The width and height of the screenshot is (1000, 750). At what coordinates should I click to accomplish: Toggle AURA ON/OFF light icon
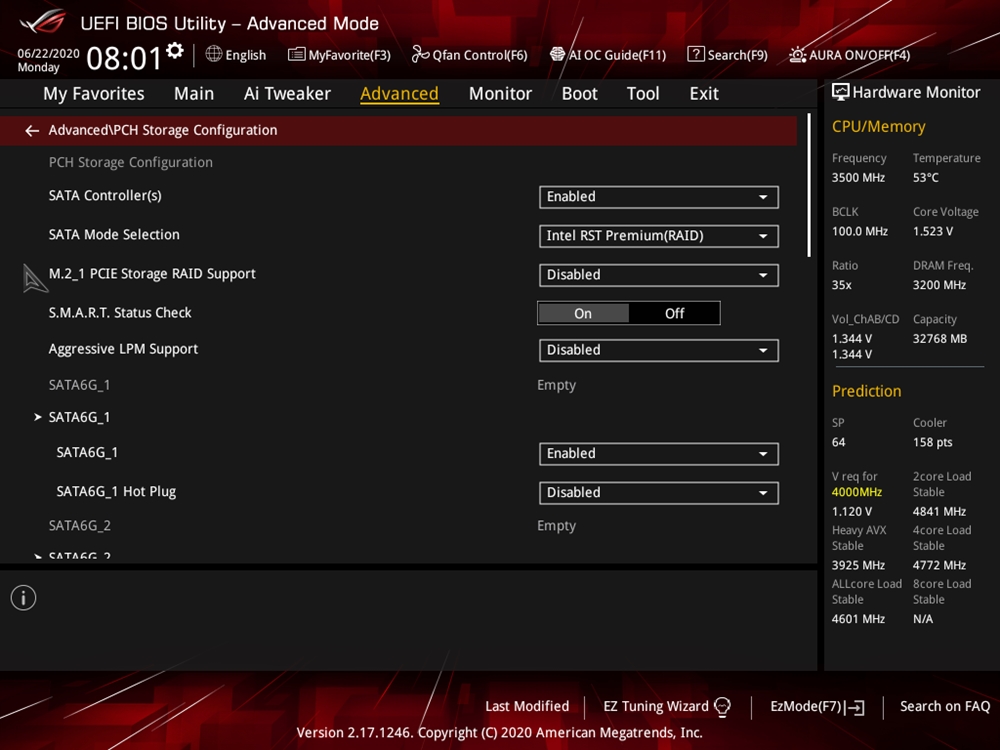click(x=797, y=55)
